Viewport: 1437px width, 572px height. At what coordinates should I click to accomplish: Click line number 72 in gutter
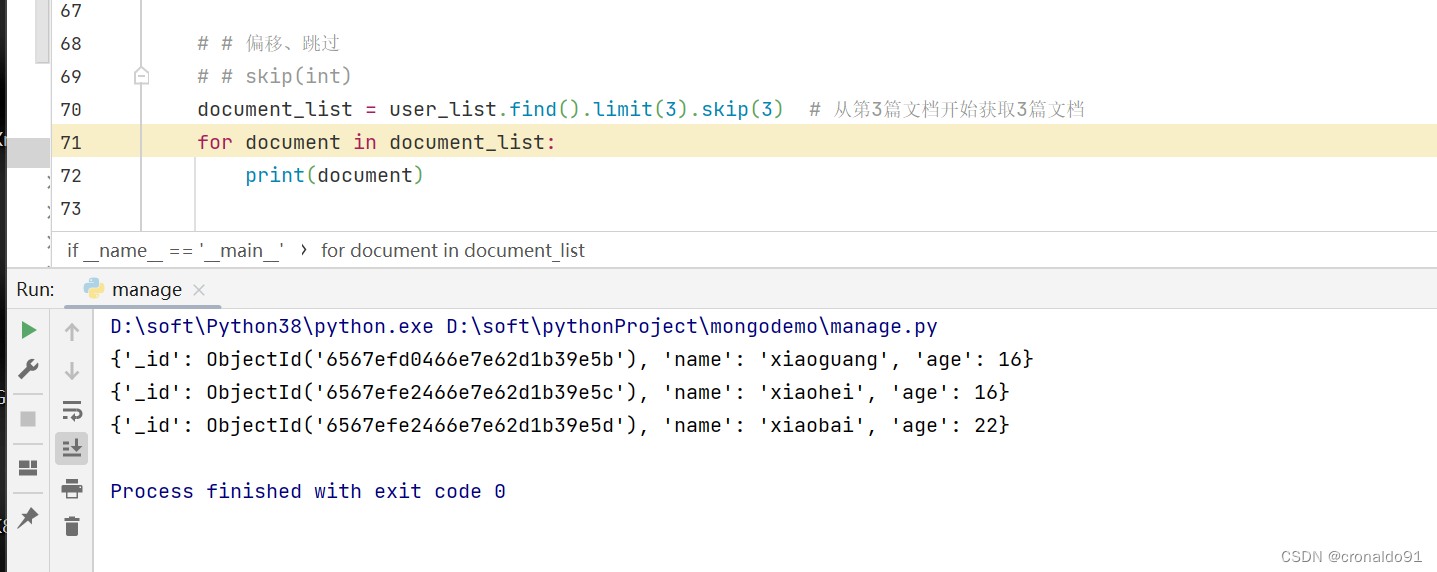[70, 175]
